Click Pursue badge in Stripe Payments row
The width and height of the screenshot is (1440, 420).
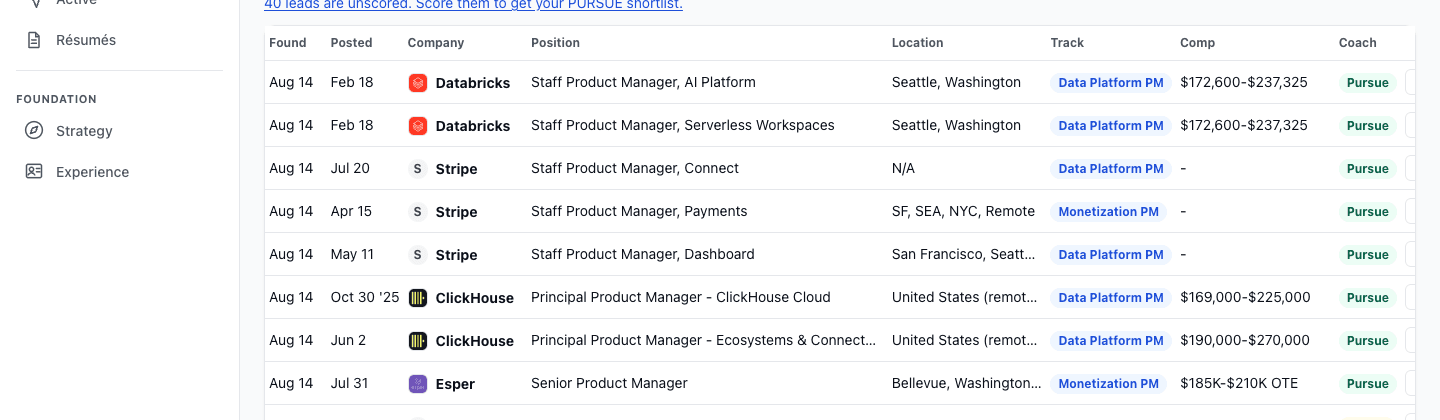[x=1367, y=212]
